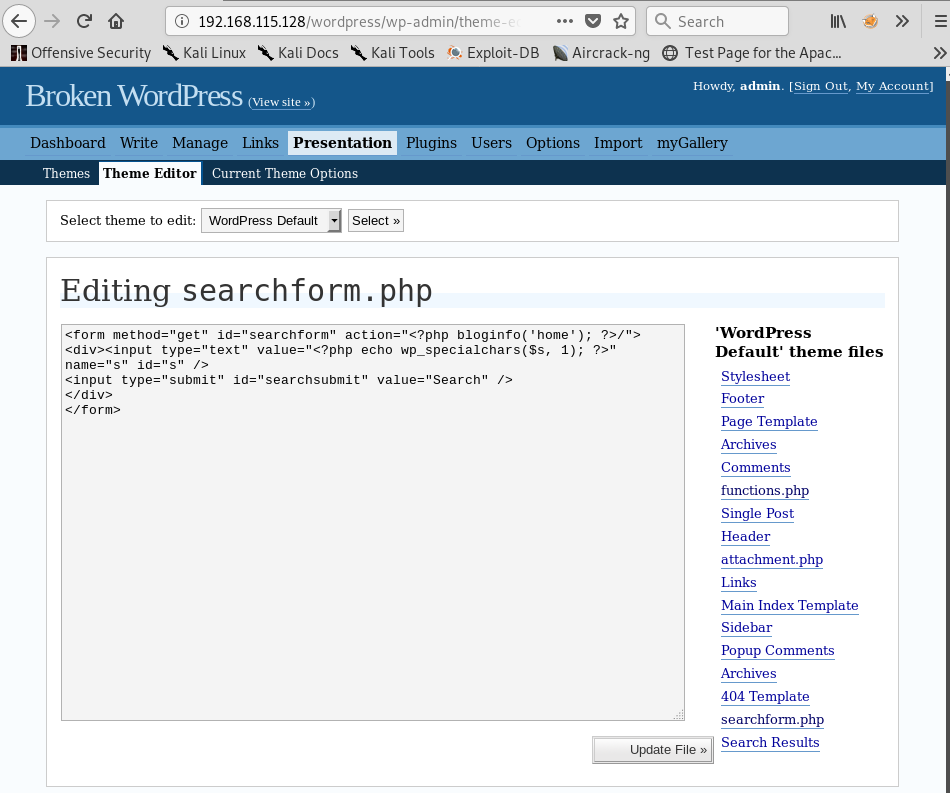Open the Sidebar theme file
This screenshot has height=793, width=950.
pos(746,628)
